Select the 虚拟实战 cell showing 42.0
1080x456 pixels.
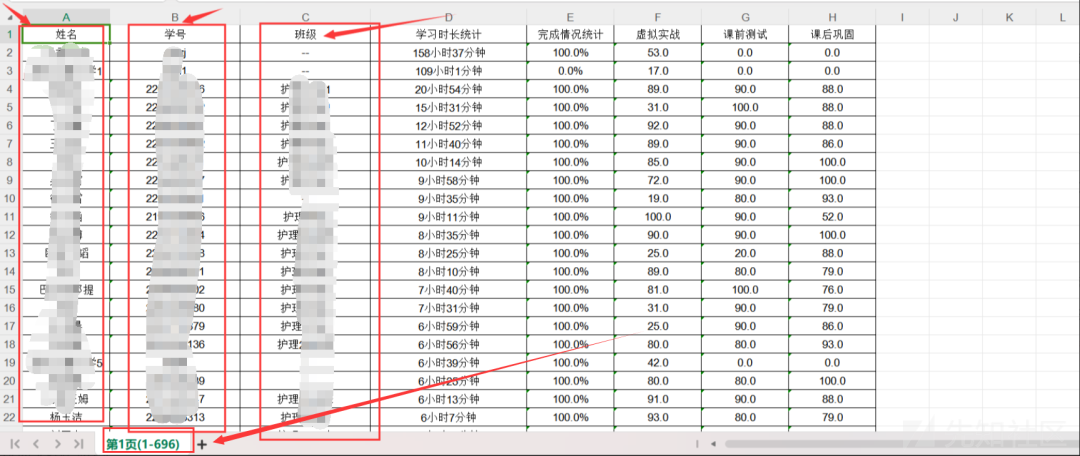tap(658, 363)
